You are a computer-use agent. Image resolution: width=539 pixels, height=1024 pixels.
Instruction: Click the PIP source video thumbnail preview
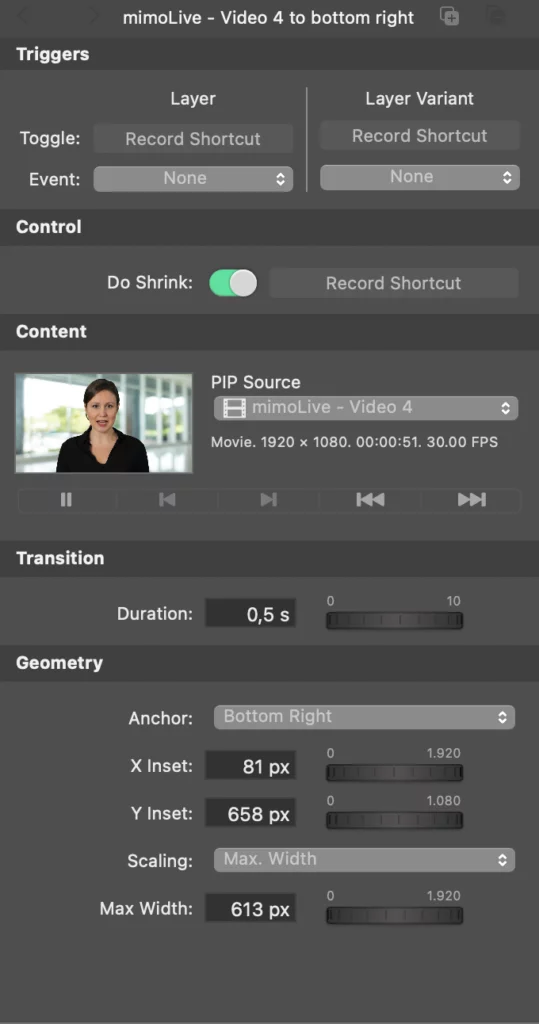(104, 423)
